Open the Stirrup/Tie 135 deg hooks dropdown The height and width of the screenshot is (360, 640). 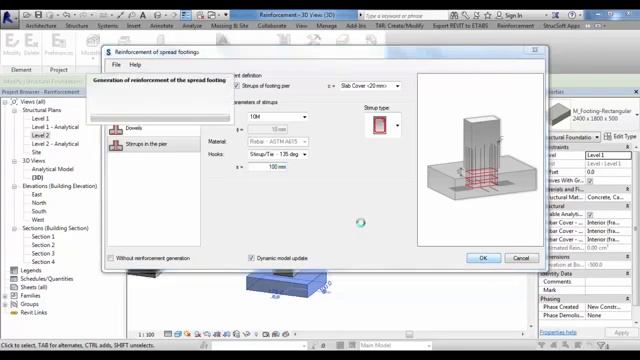coord(278,154)
